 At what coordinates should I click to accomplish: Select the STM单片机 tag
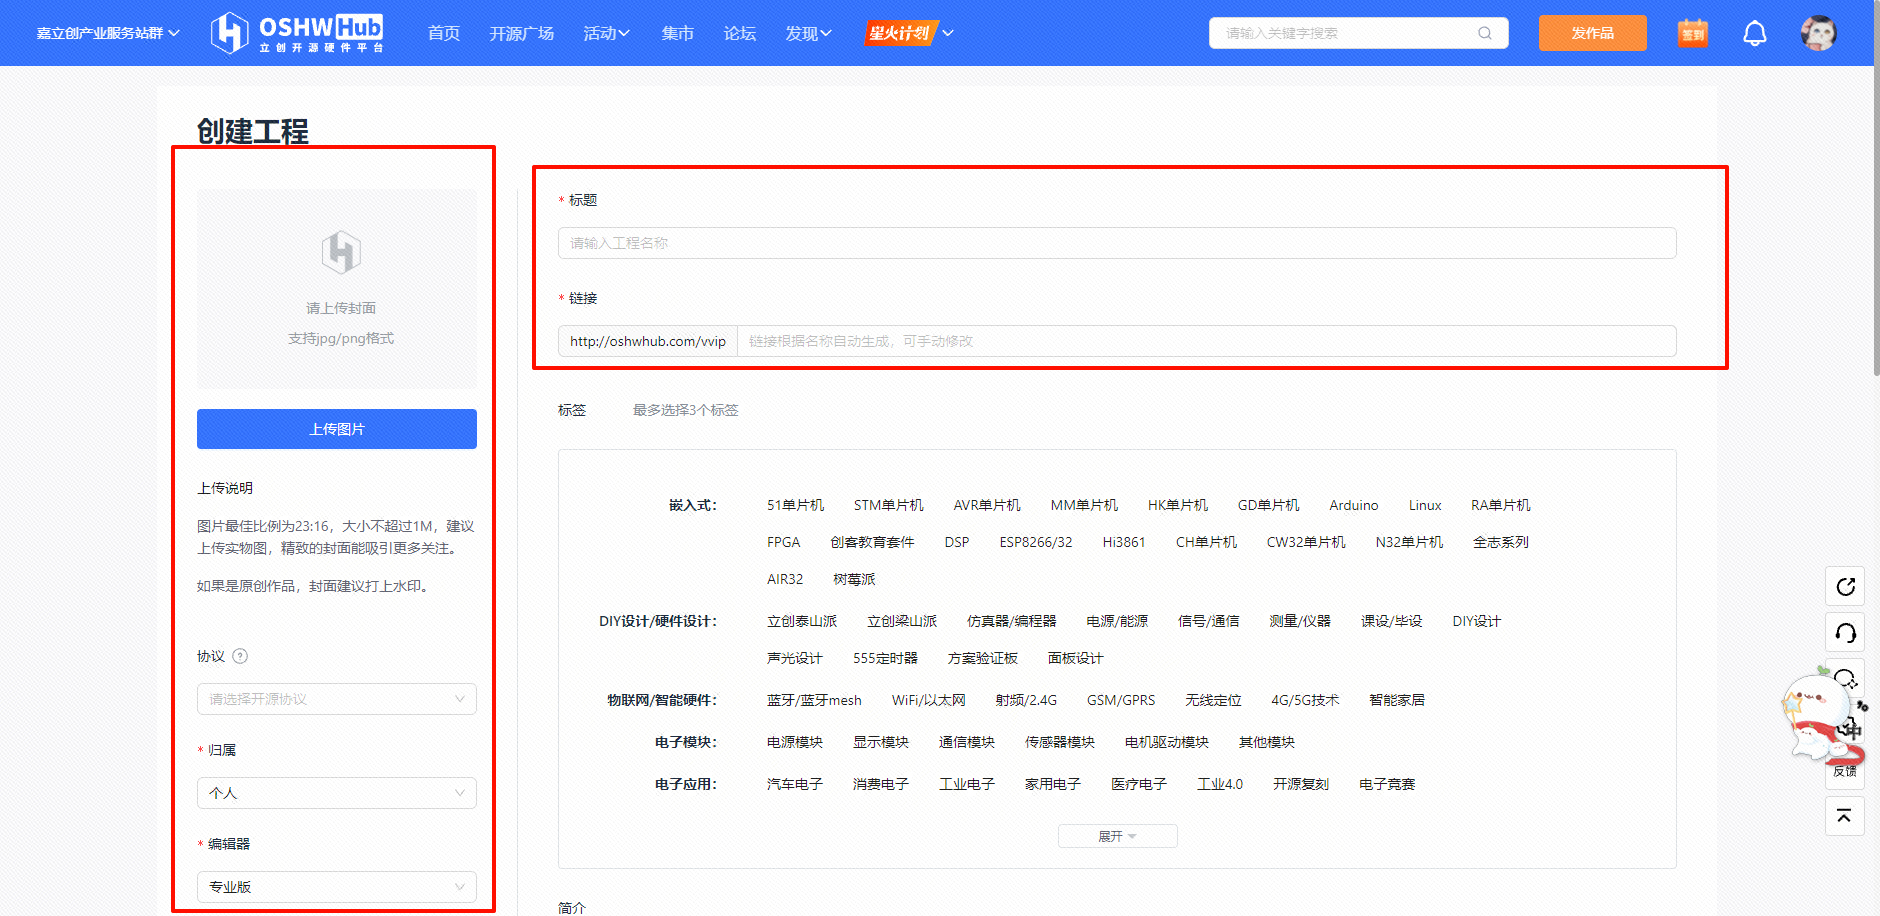tap(888, 505)
